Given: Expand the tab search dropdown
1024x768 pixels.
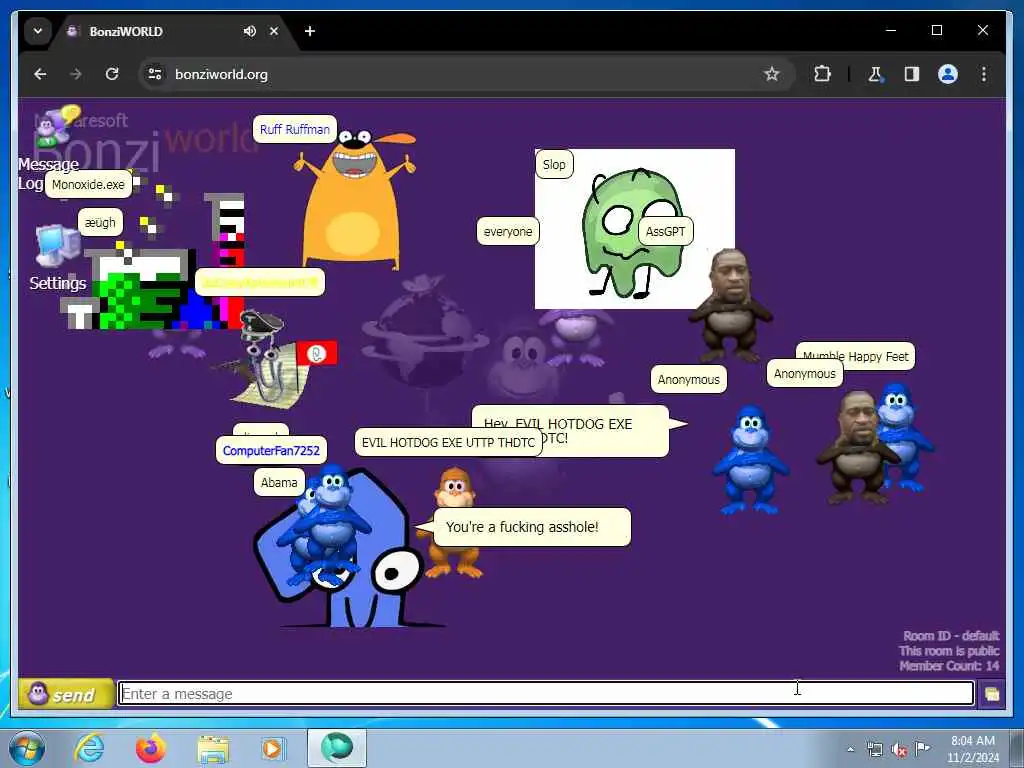Looking at the screenshot, I should pos(38,31).
